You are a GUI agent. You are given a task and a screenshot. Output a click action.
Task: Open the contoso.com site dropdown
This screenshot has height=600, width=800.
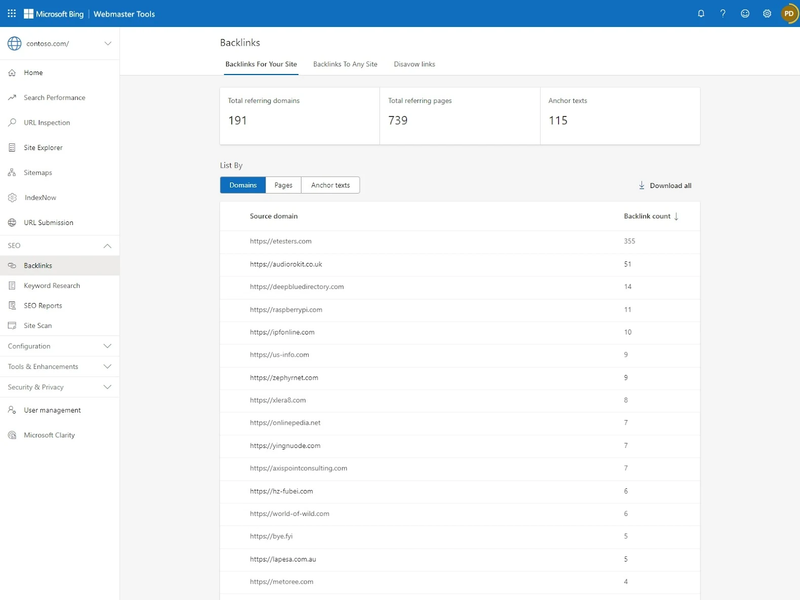tap(59, 43)
